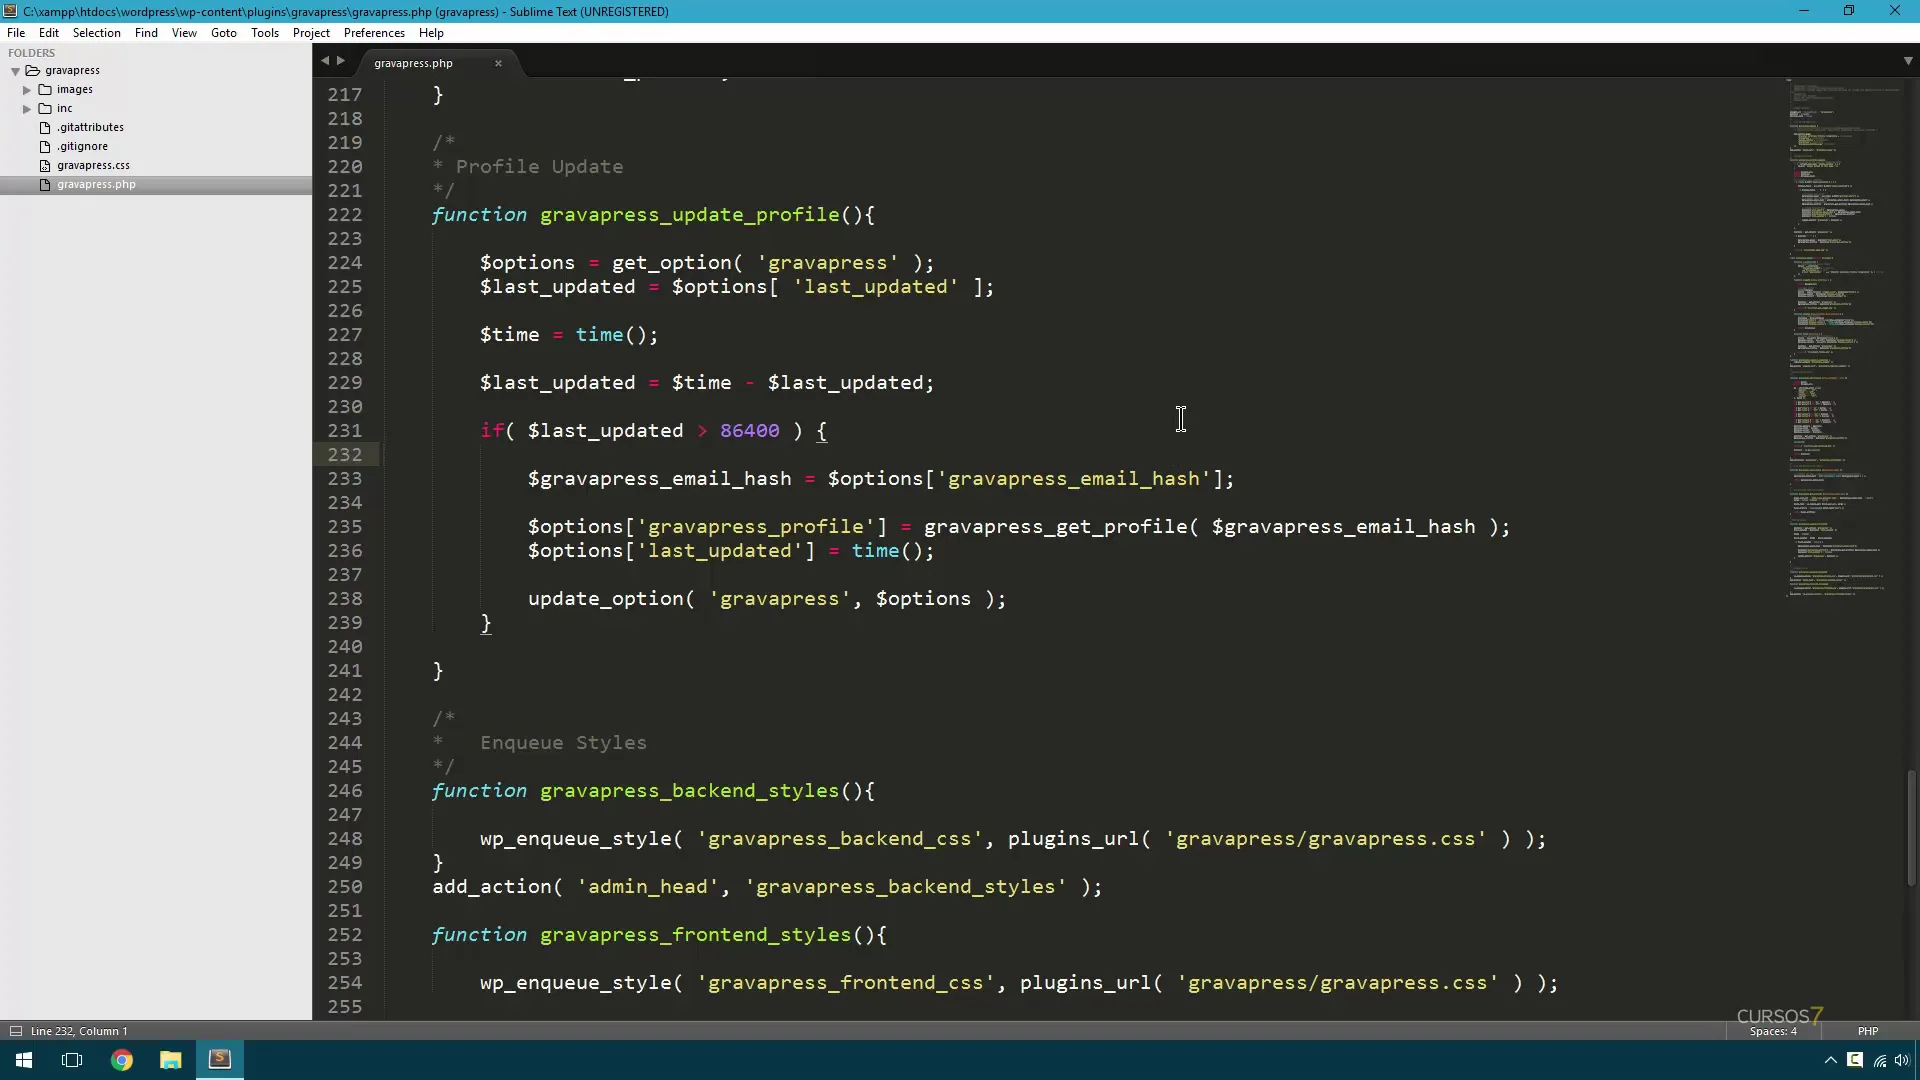1920x1080 pixels.
Task: Click the minimap code overview
Action: (1840, 338)
